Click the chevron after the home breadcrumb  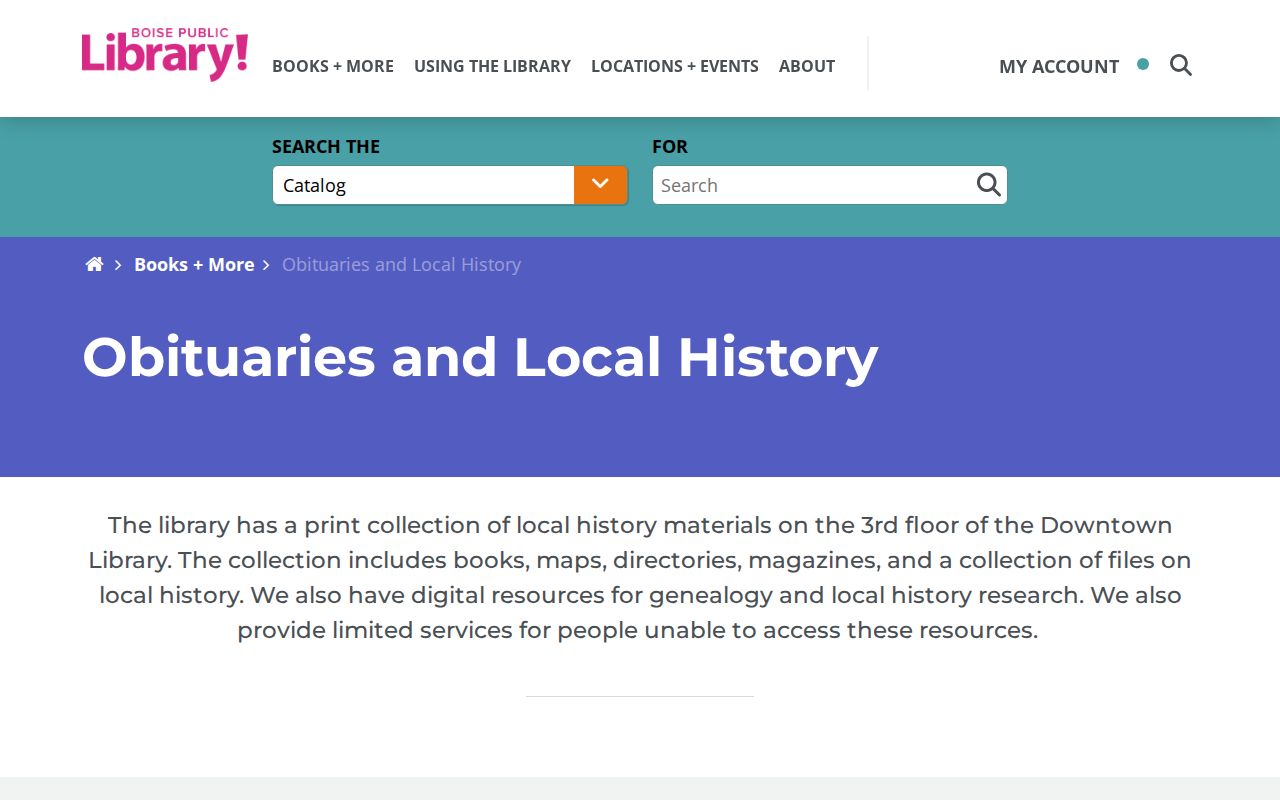point(118,265)
